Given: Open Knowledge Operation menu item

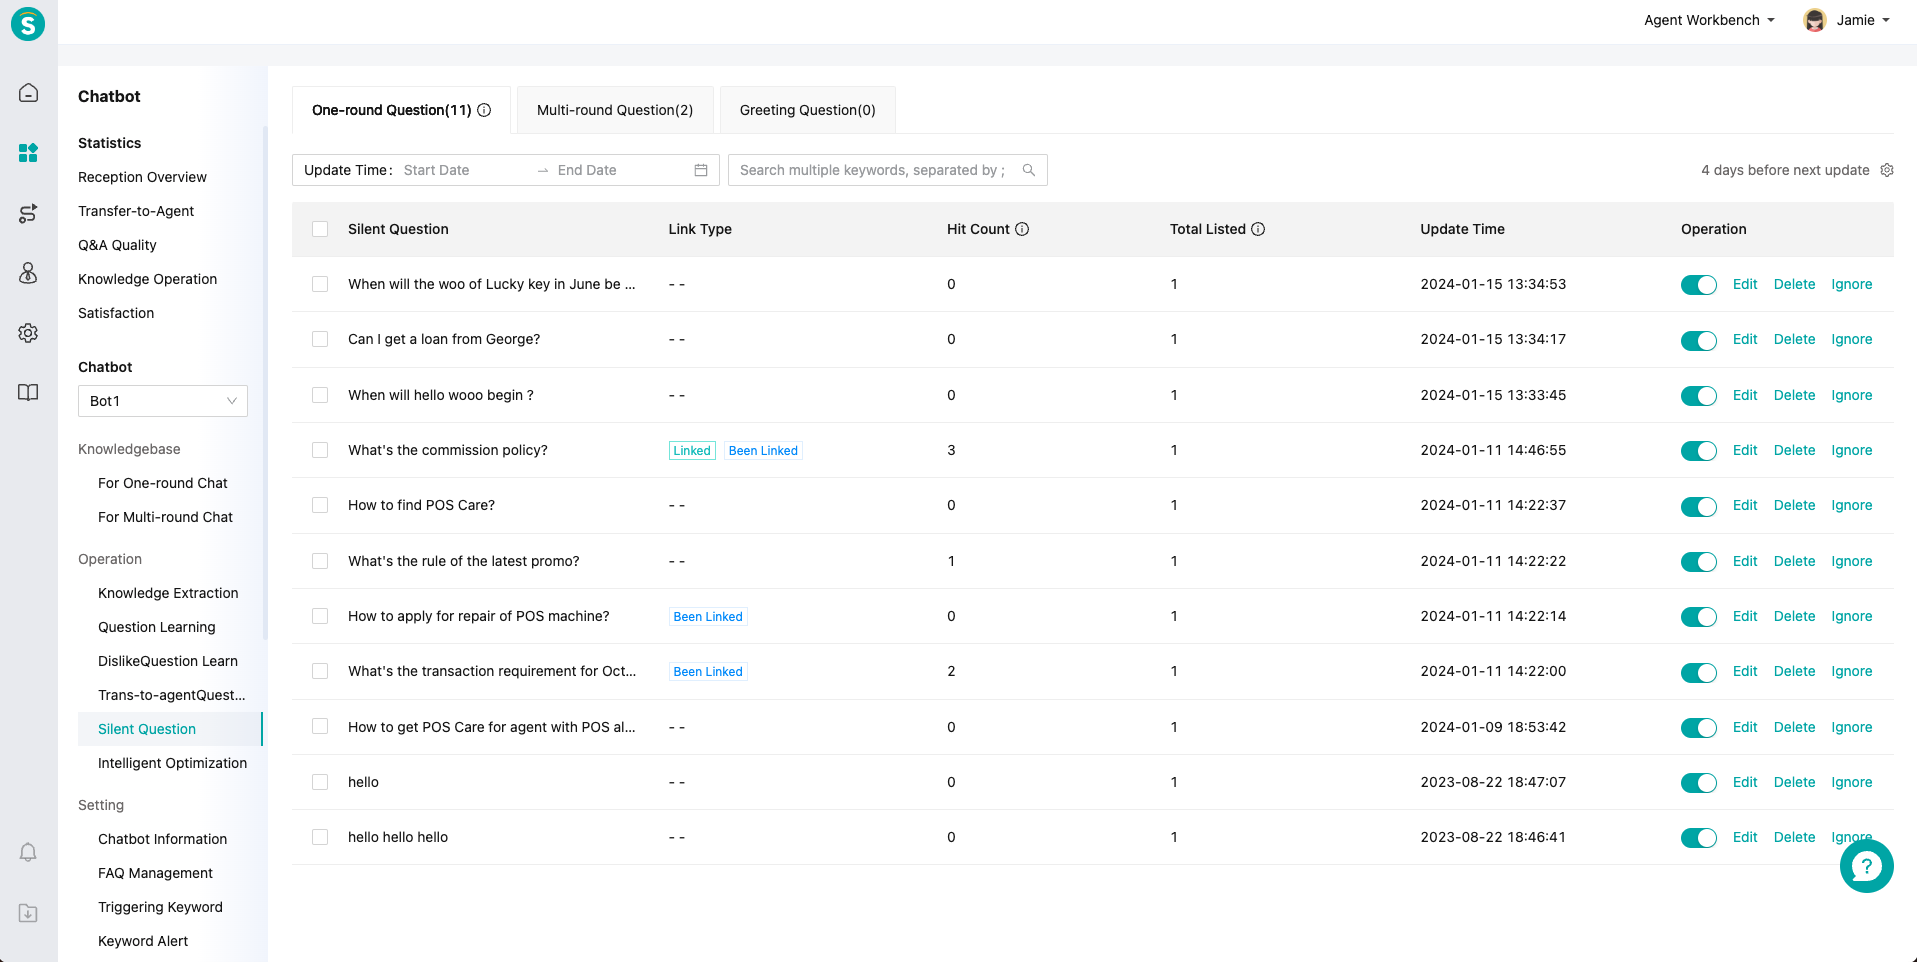Looking at the screenshot, I should tap(147, 279).
